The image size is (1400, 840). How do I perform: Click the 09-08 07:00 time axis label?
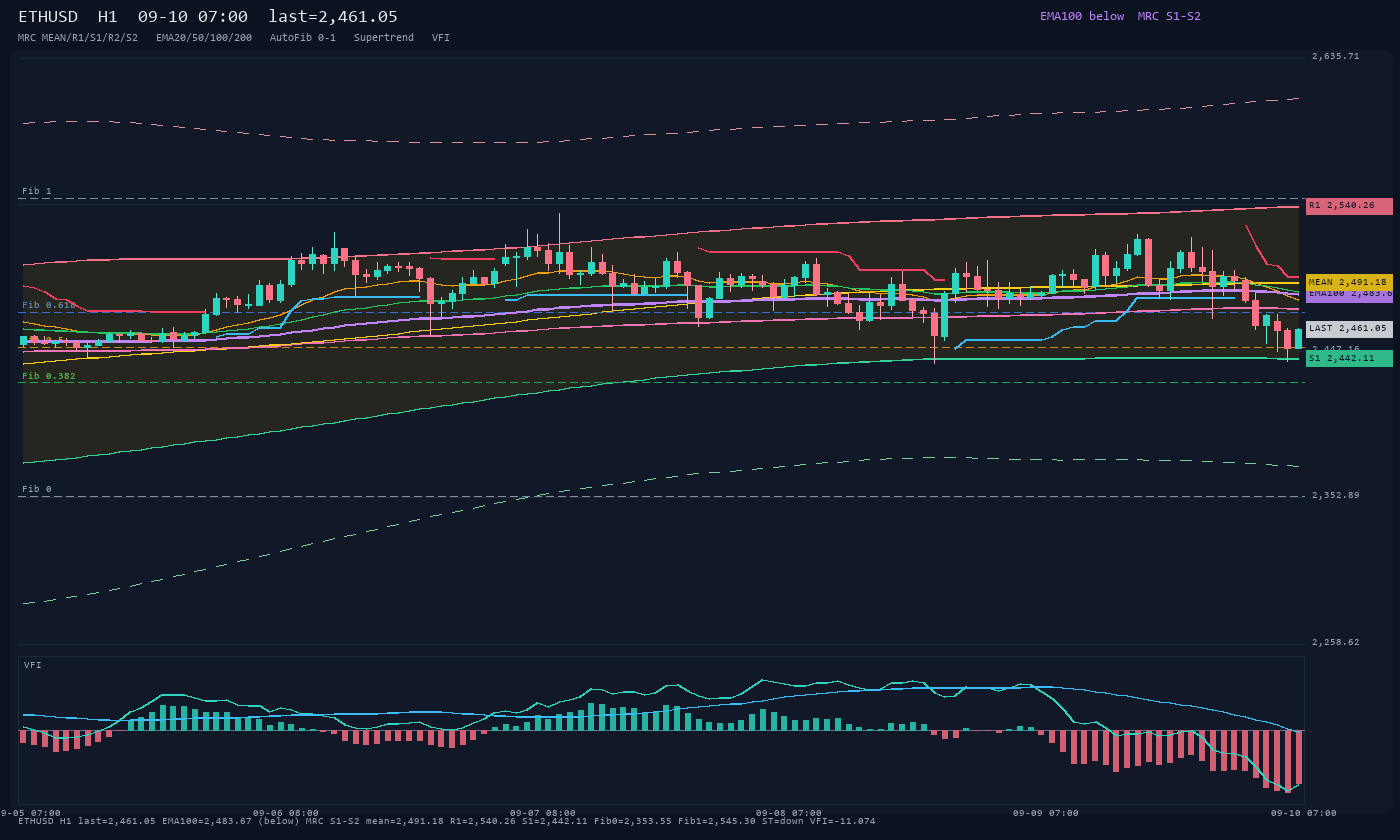[789, 813]
